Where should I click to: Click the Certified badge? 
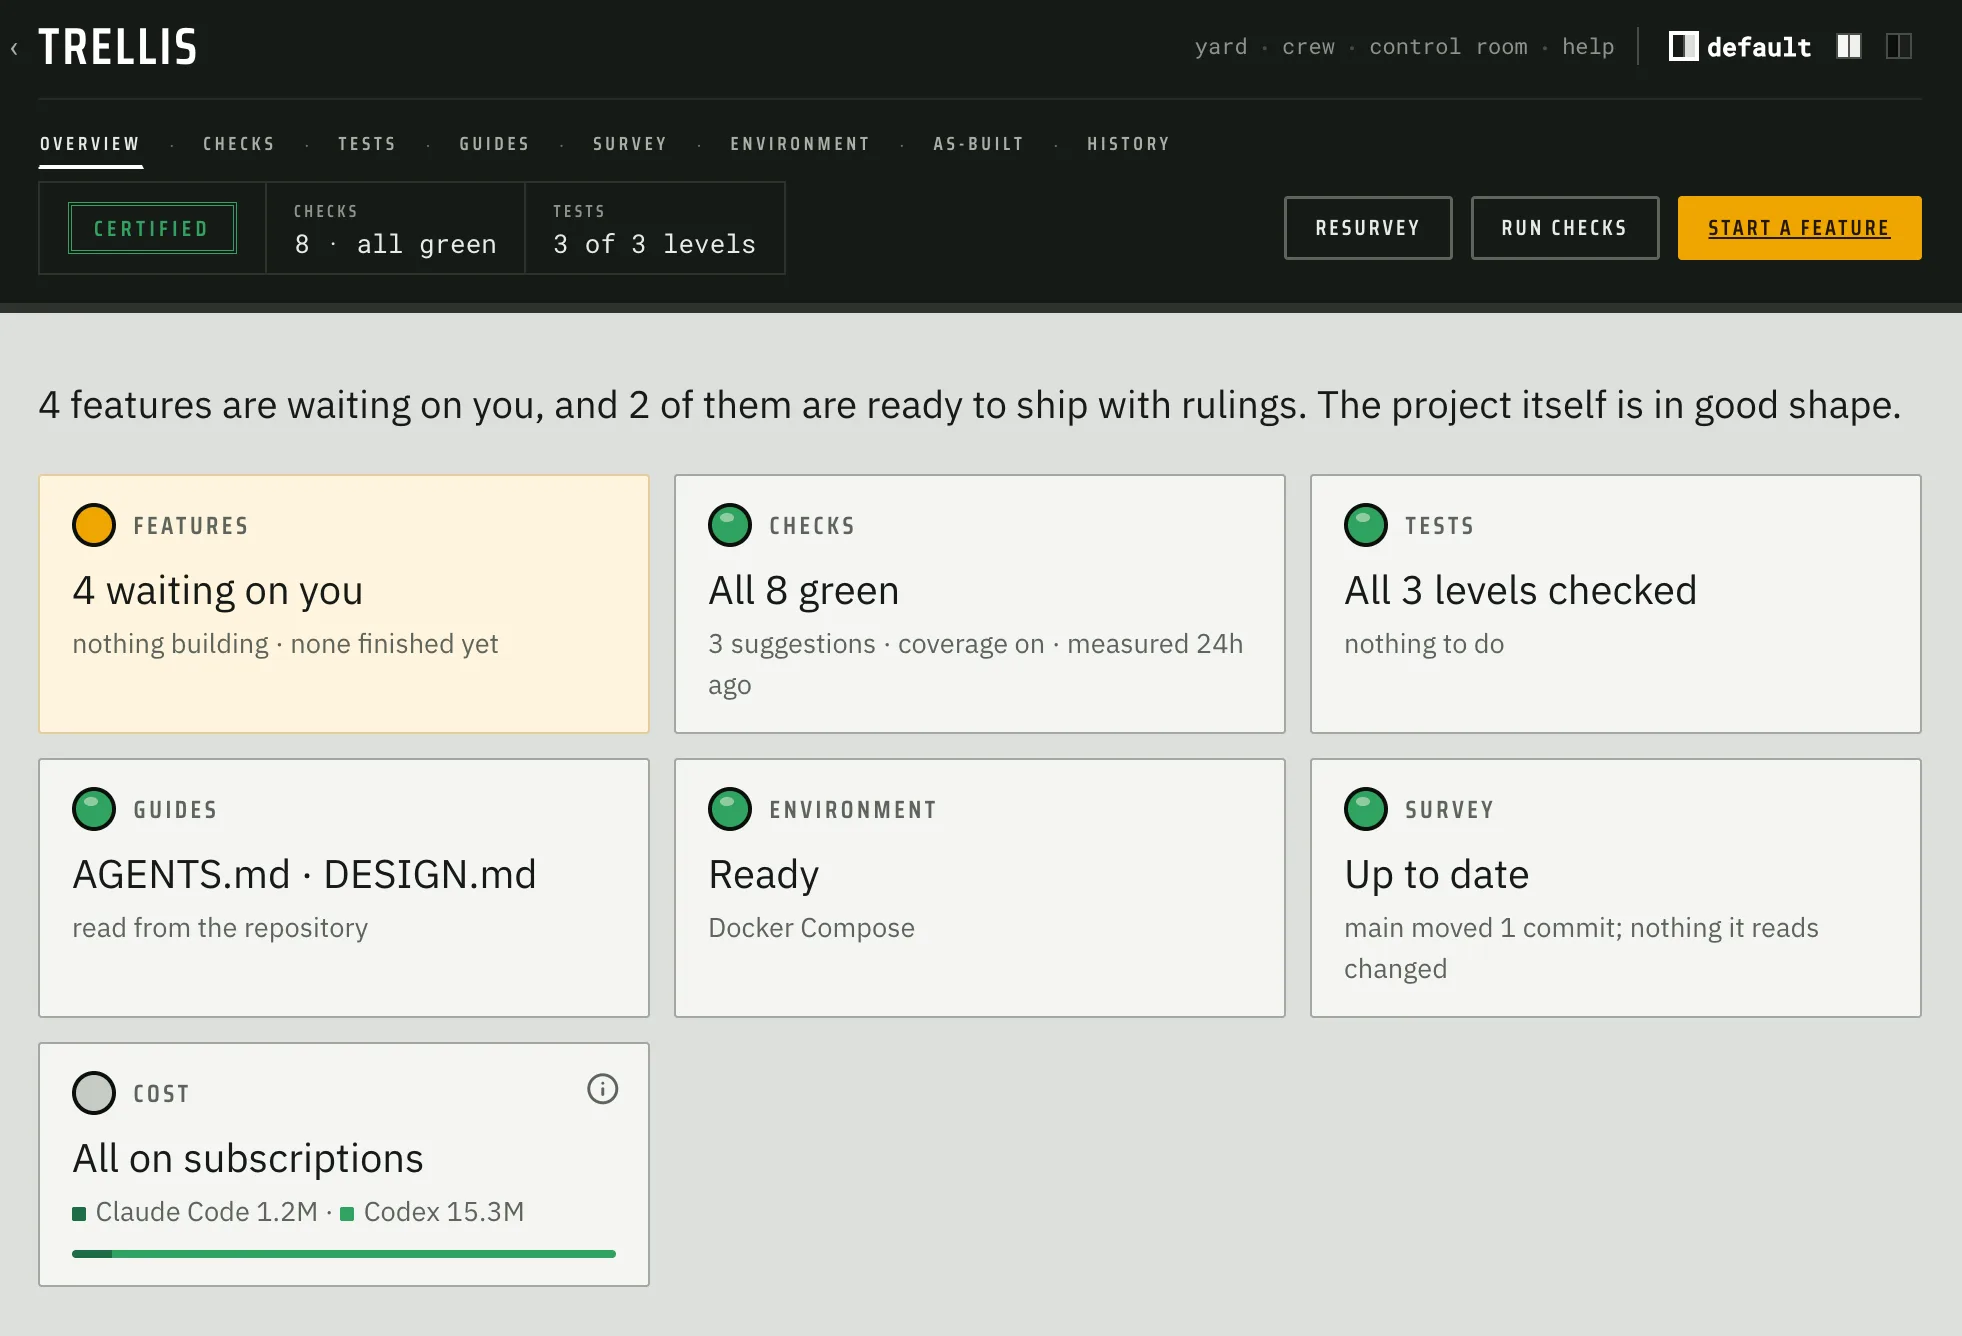coord(152,228)
